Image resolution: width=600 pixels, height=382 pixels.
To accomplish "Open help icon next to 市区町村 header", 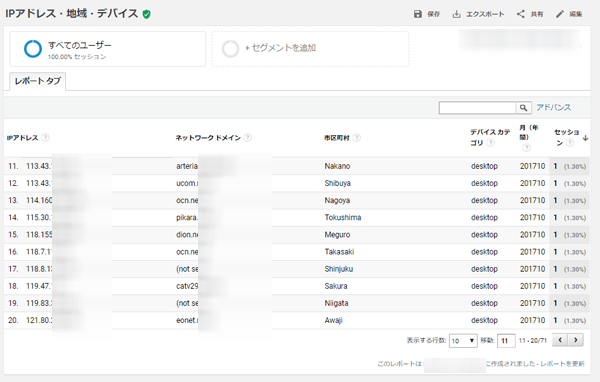I will [356, 137].
